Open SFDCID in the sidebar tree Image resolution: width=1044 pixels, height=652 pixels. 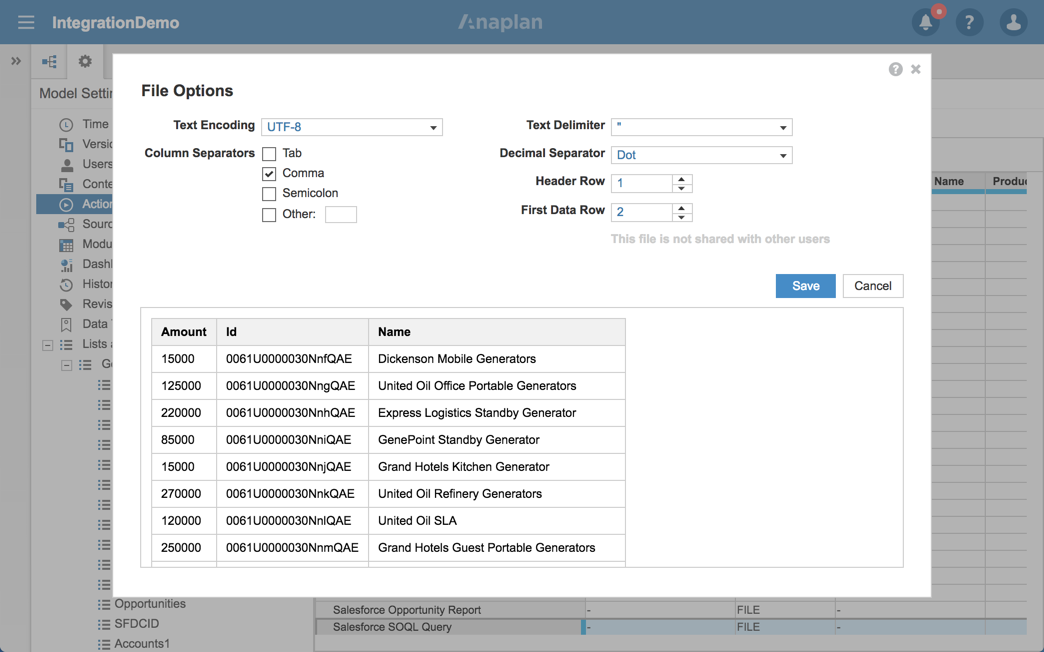[x=136, y=624]
